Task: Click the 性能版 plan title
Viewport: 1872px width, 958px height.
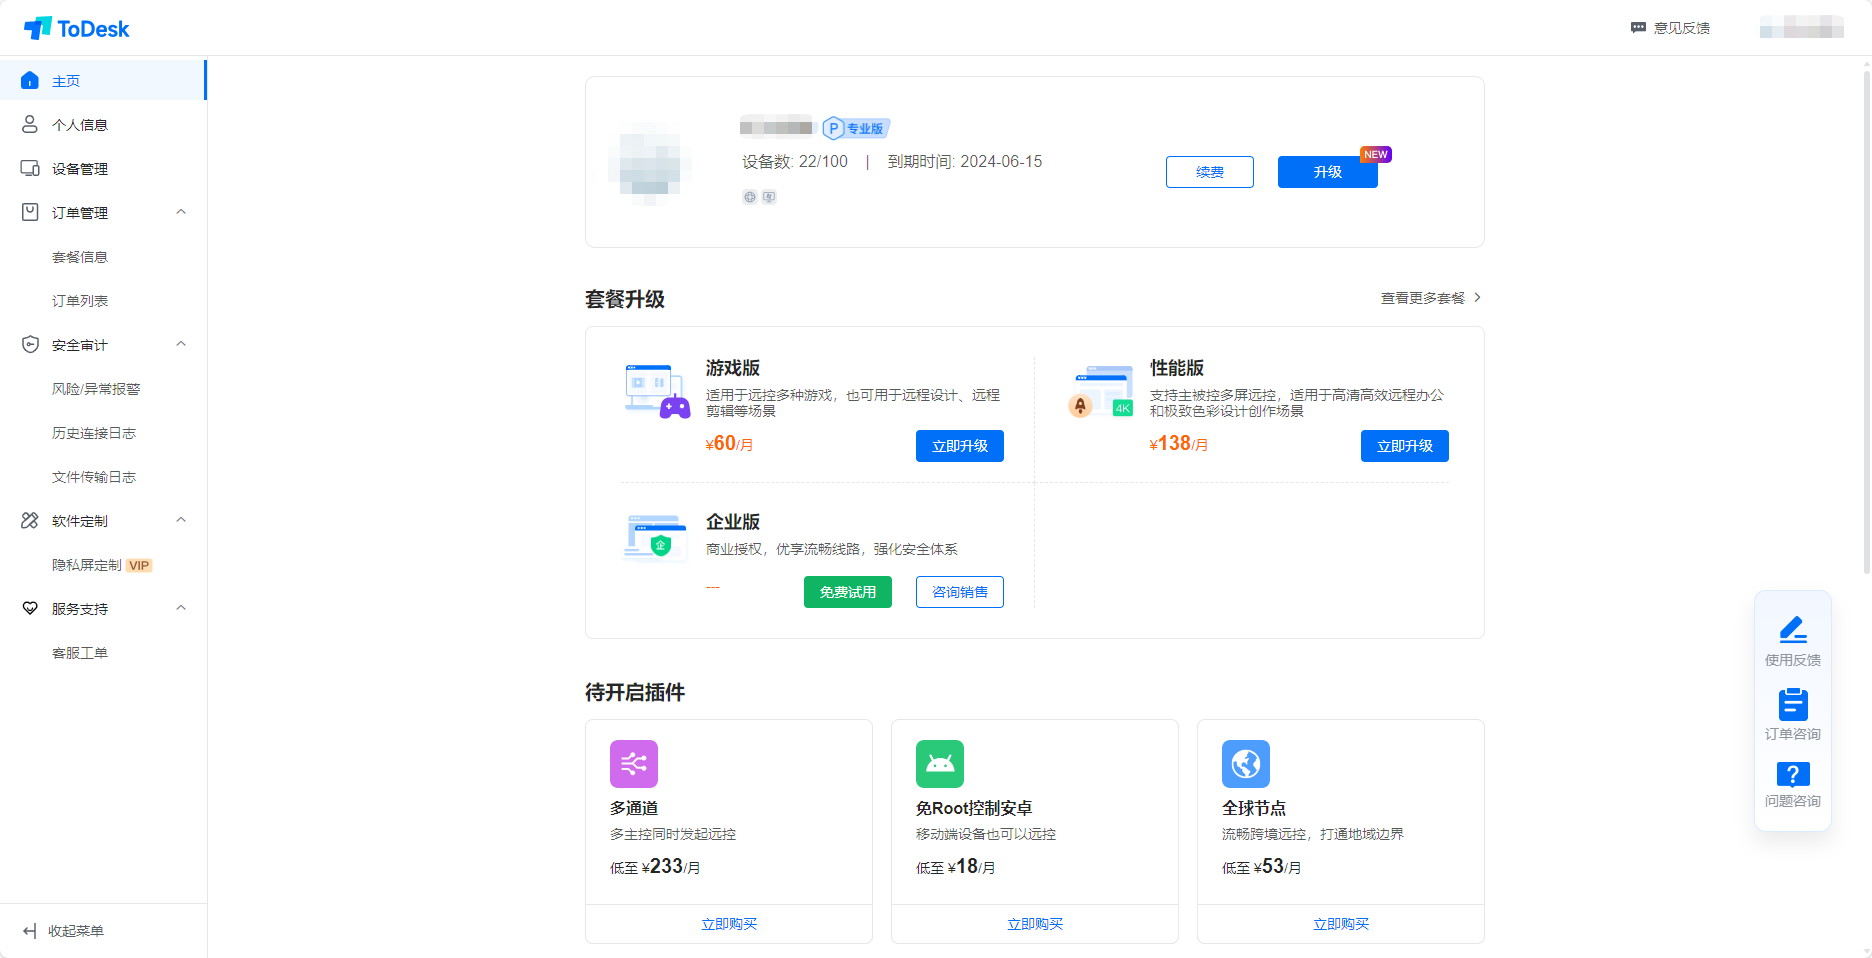Action: [x=1177, y=368]
